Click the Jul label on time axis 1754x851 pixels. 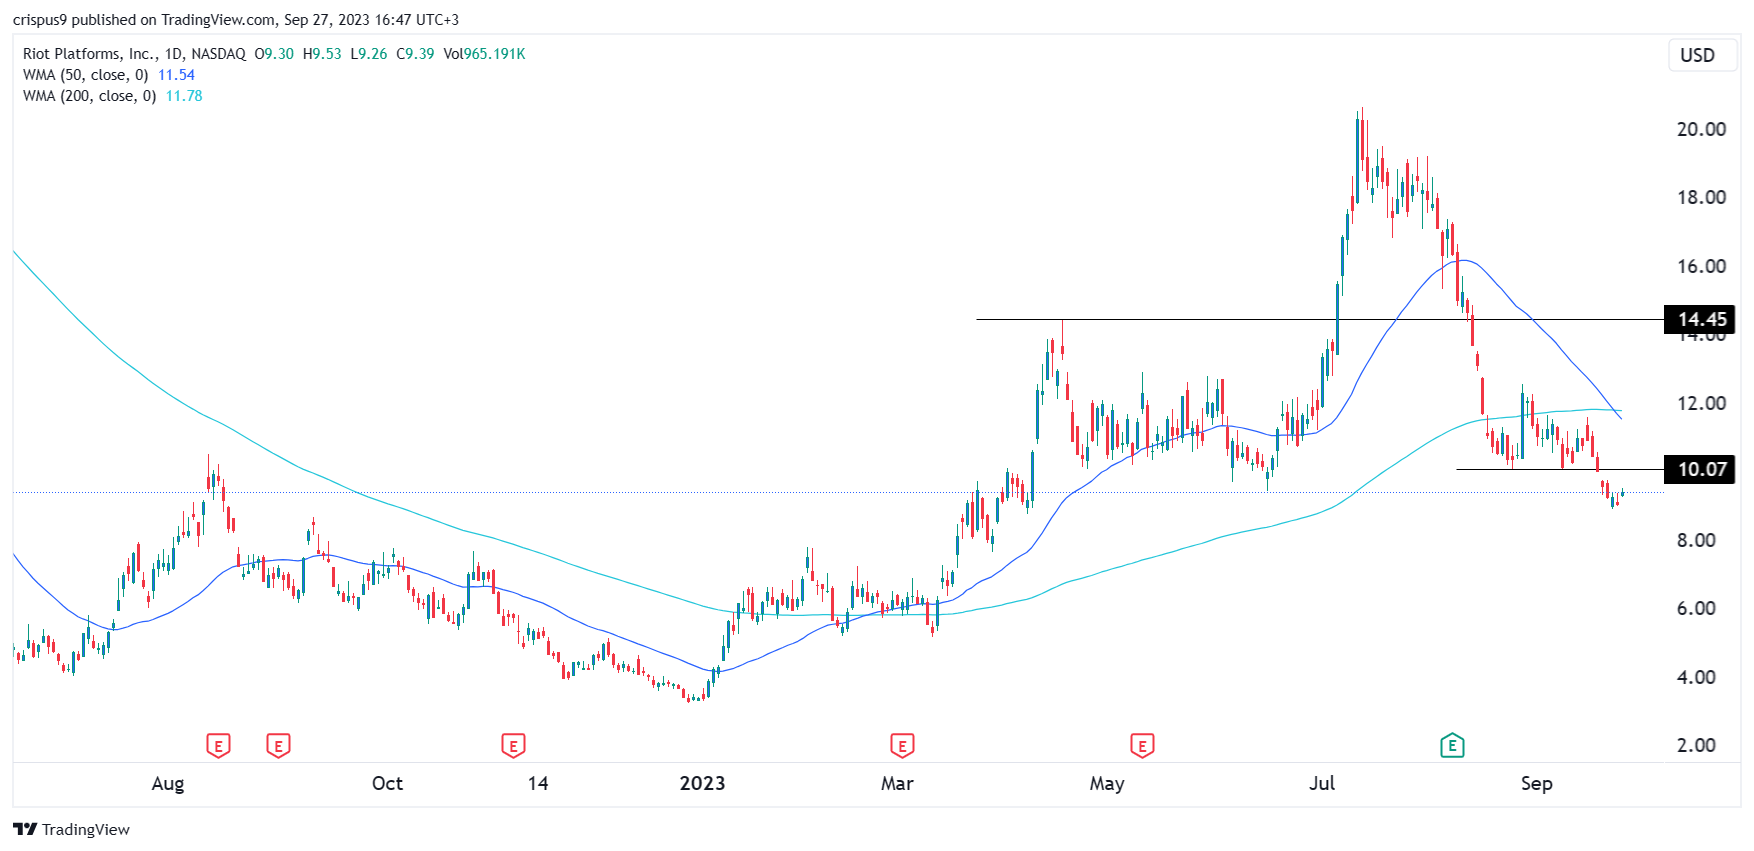click(1322, 783)
